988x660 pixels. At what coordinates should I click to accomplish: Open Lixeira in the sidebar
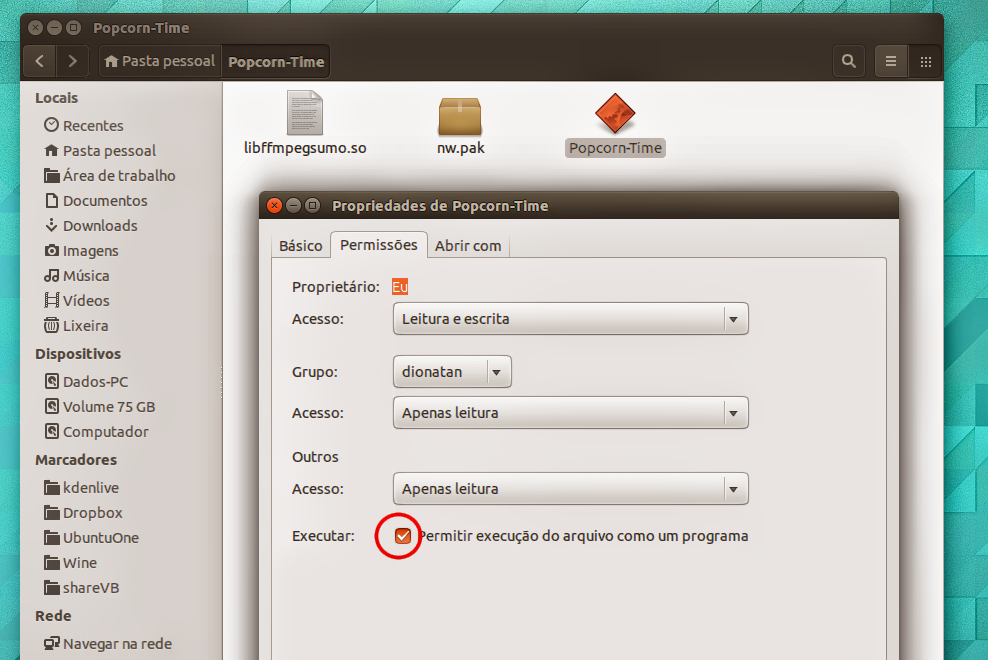tap(76, 326)
